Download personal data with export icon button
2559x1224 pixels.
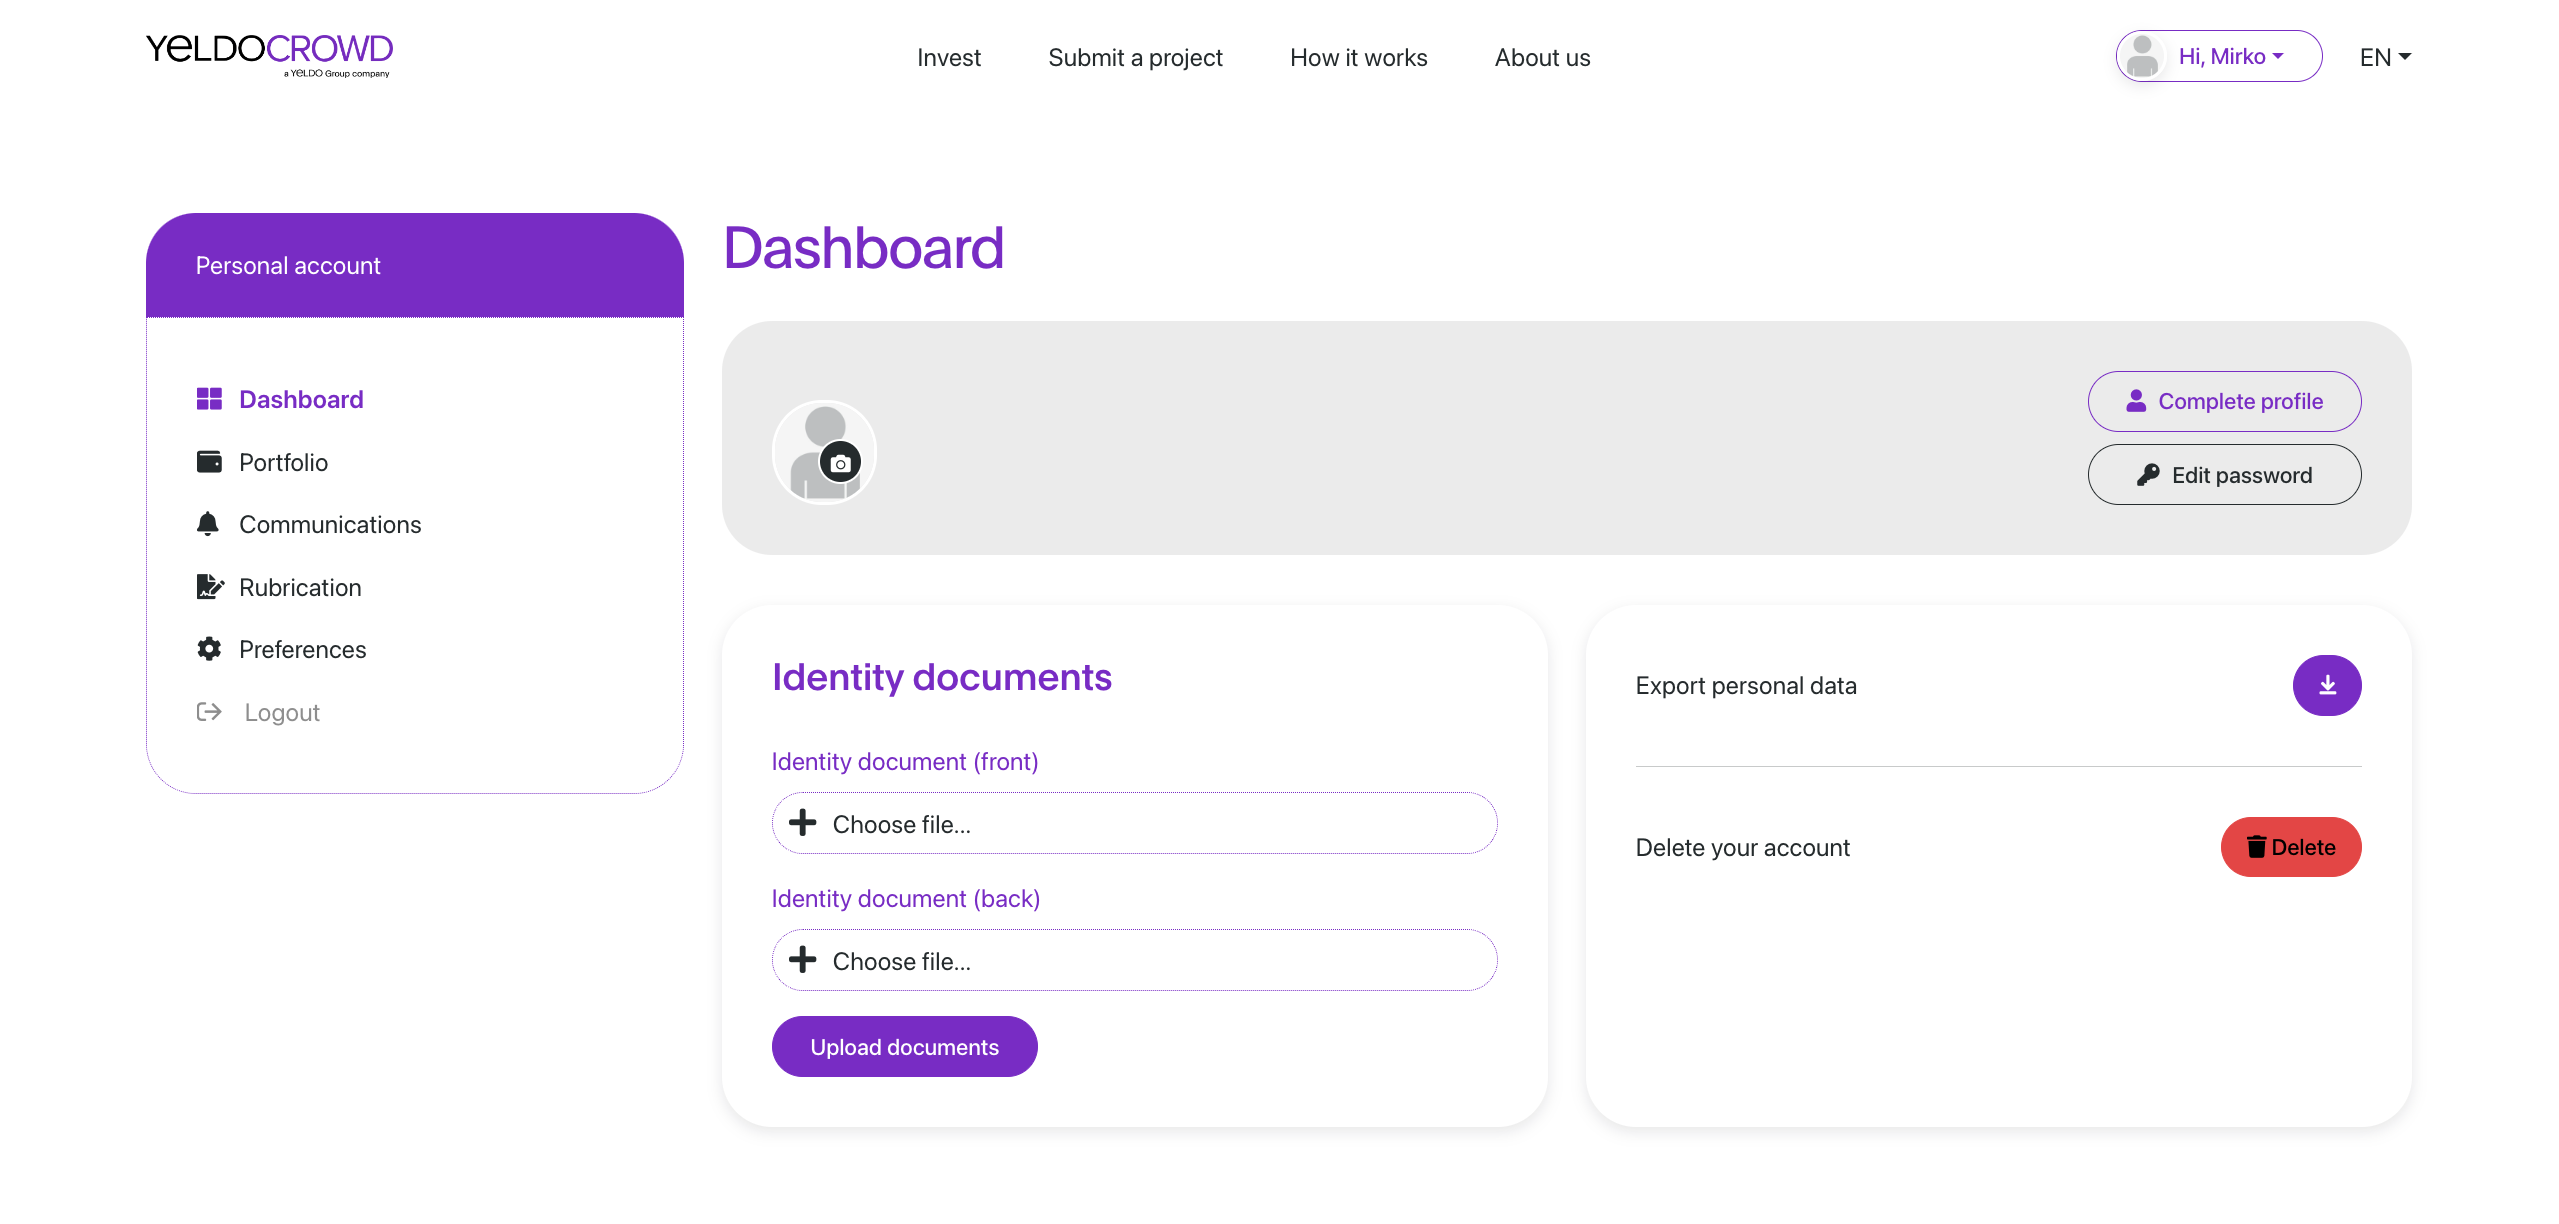click(x=2327, y=686)
